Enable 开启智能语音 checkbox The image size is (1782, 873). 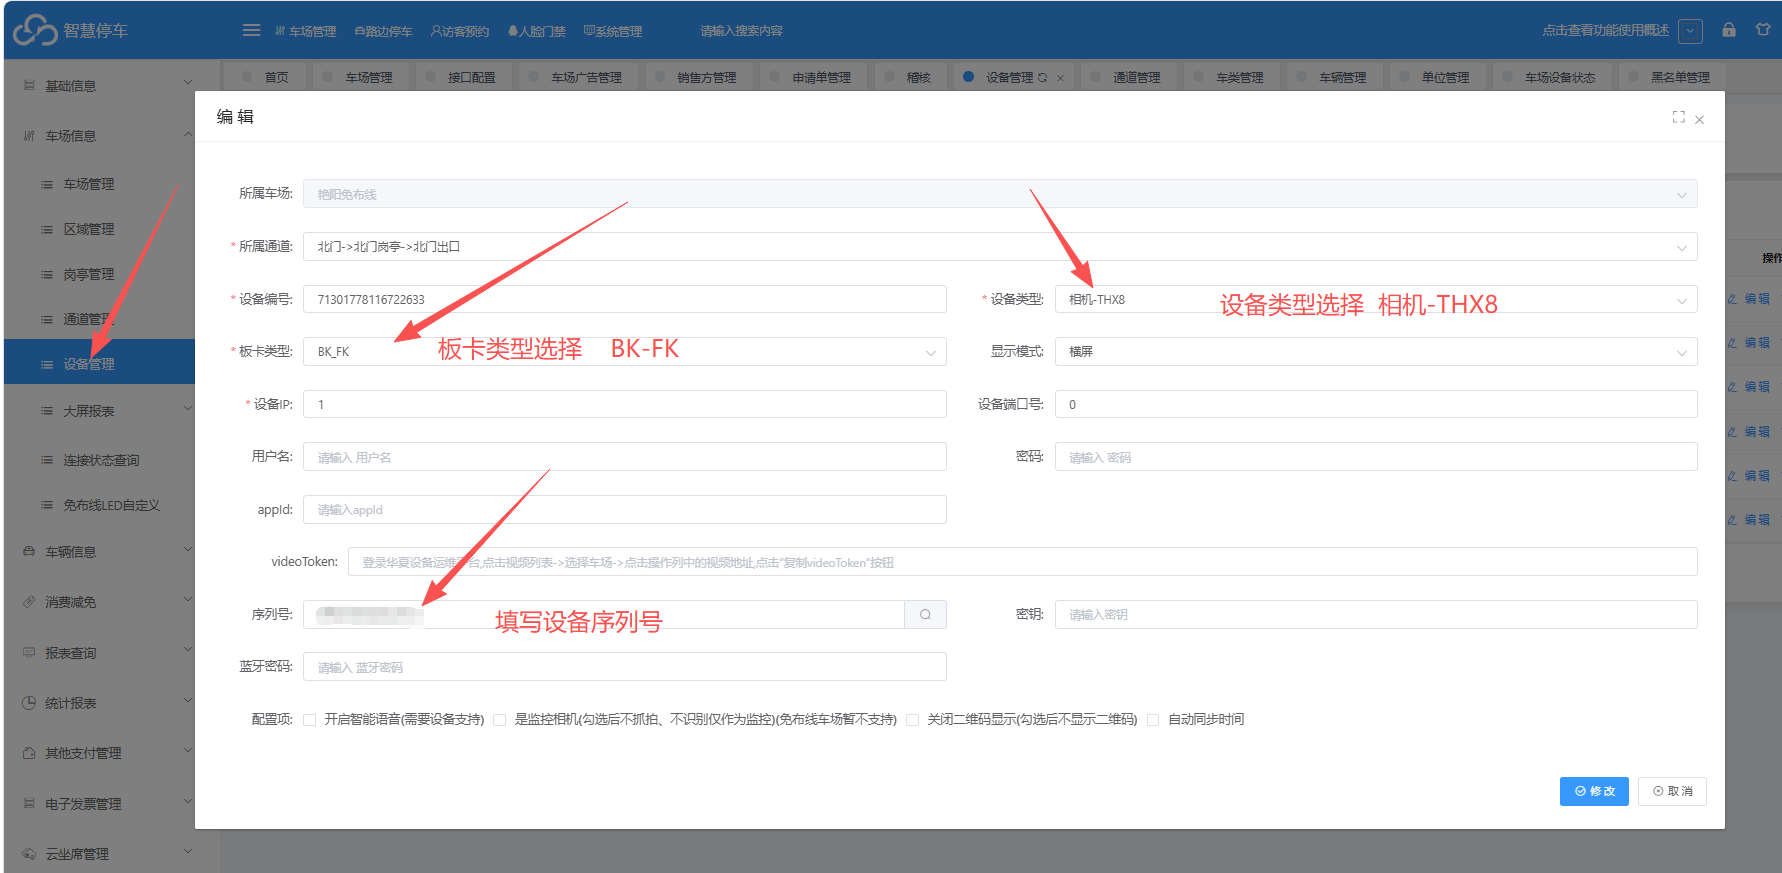click(309, 720)
